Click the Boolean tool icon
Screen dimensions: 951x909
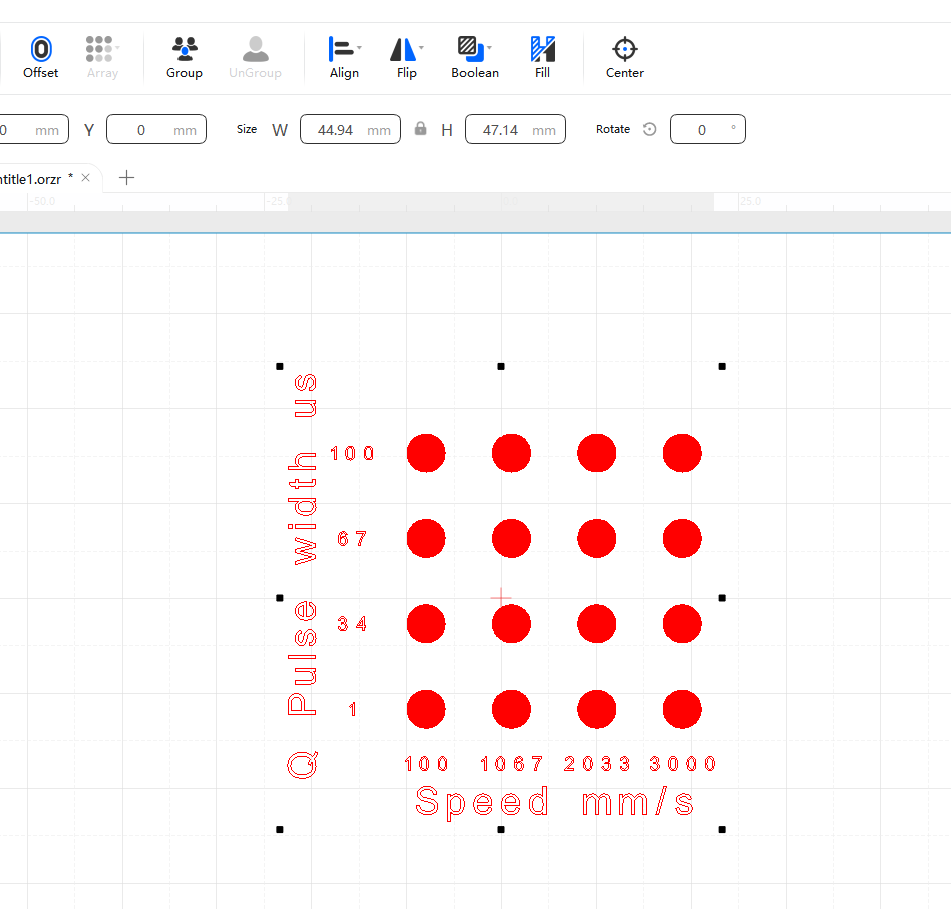point(469,48)
